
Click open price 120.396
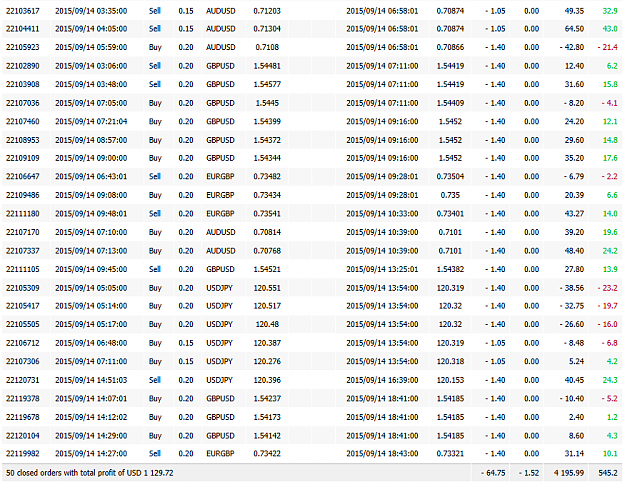tap(267, 380)
